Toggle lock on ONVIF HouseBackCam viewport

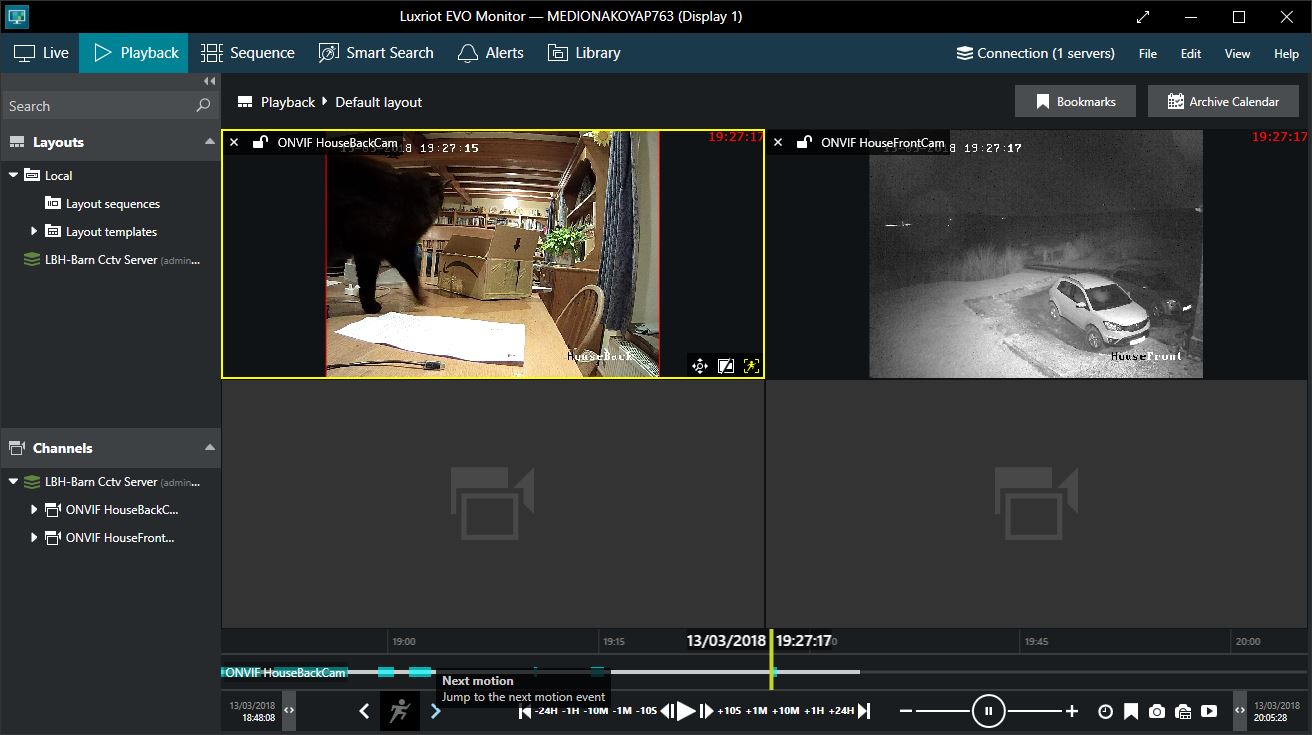260,143
